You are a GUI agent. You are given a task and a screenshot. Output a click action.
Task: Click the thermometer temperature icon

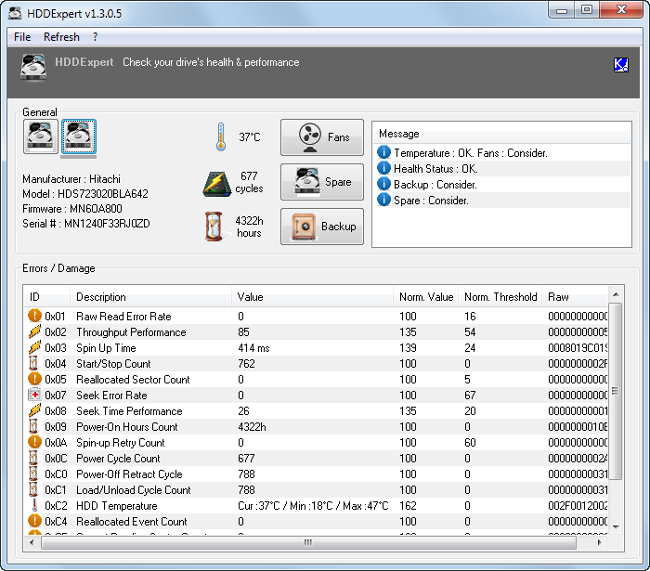221,137
